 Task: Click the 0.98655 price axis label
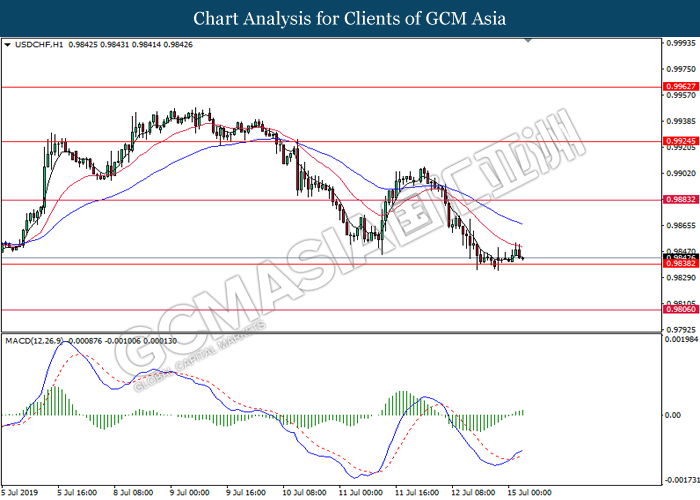click(x=681, y=225)
